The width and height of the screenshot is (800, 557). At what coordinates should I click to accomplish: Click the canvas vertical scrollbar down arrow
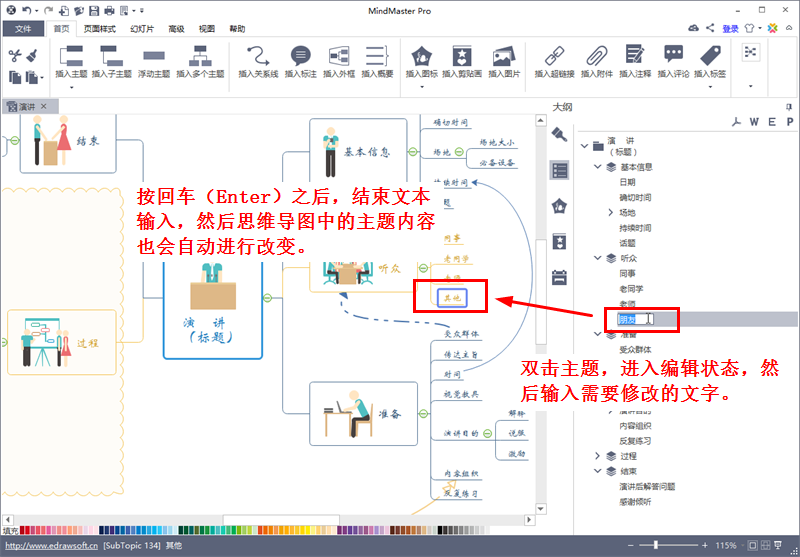pos(541,509)
